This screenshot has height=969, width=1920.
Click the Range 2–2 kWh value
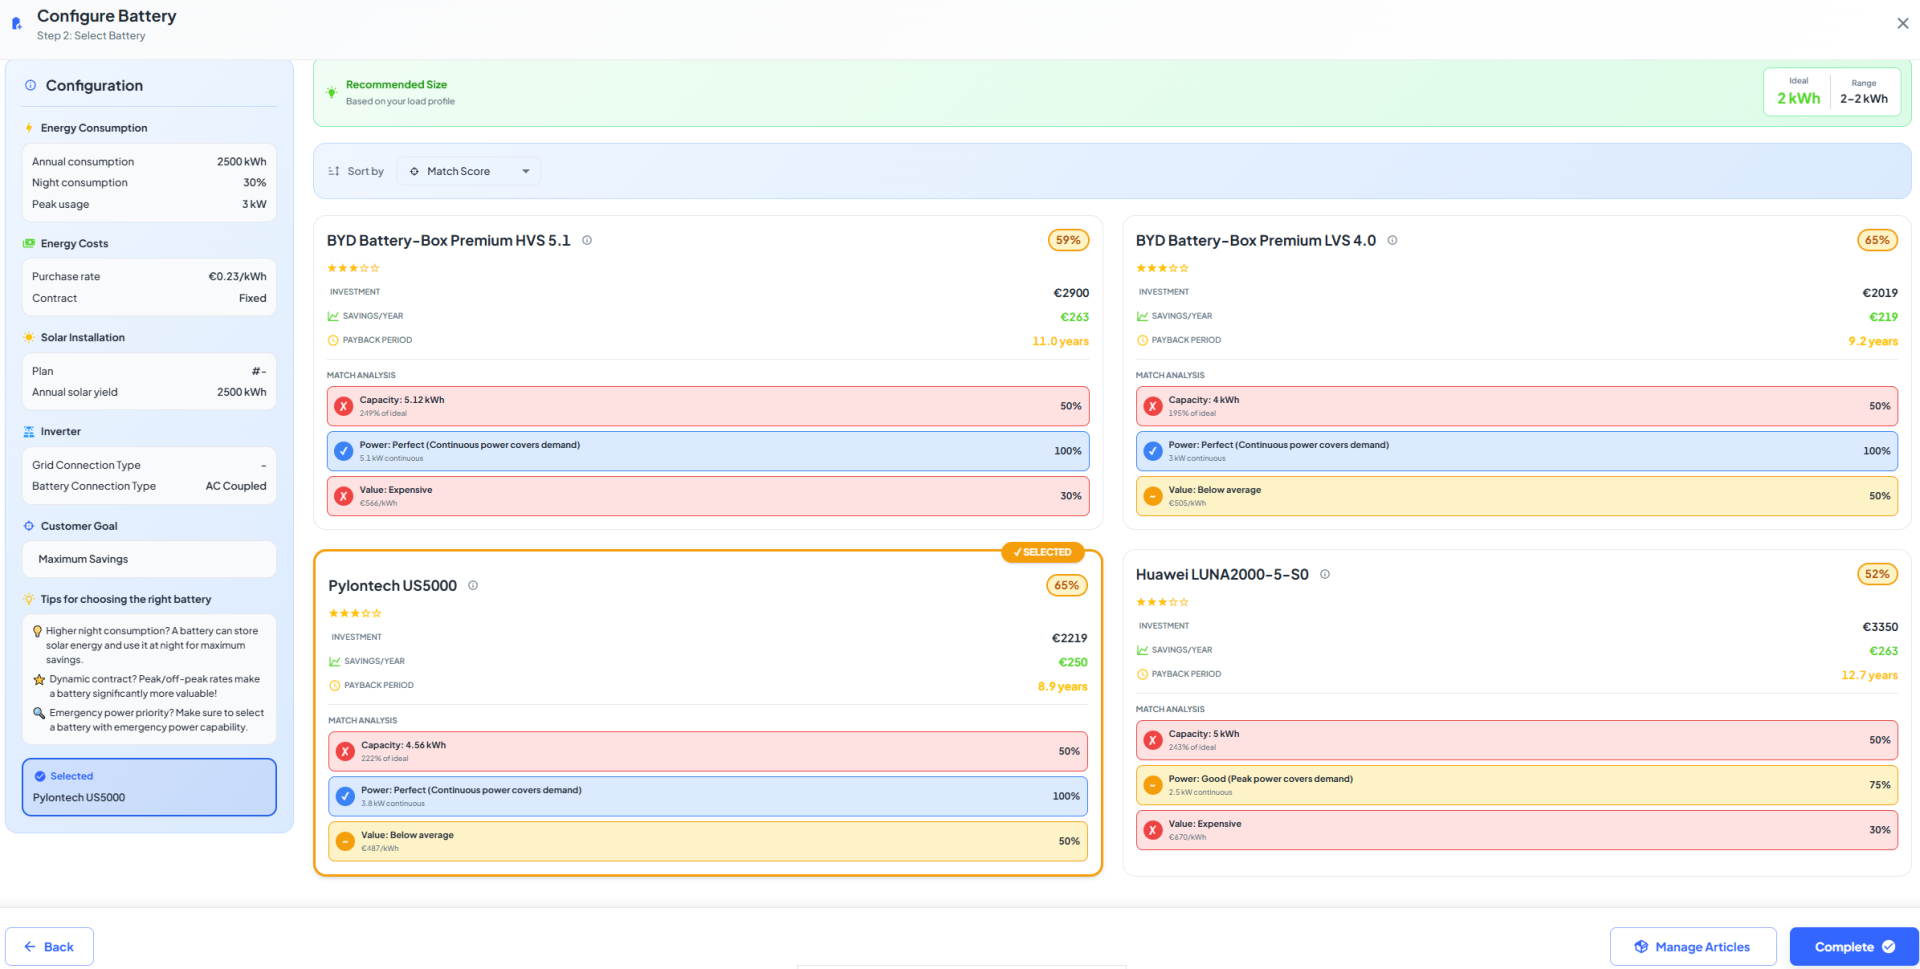(1864, 98)
